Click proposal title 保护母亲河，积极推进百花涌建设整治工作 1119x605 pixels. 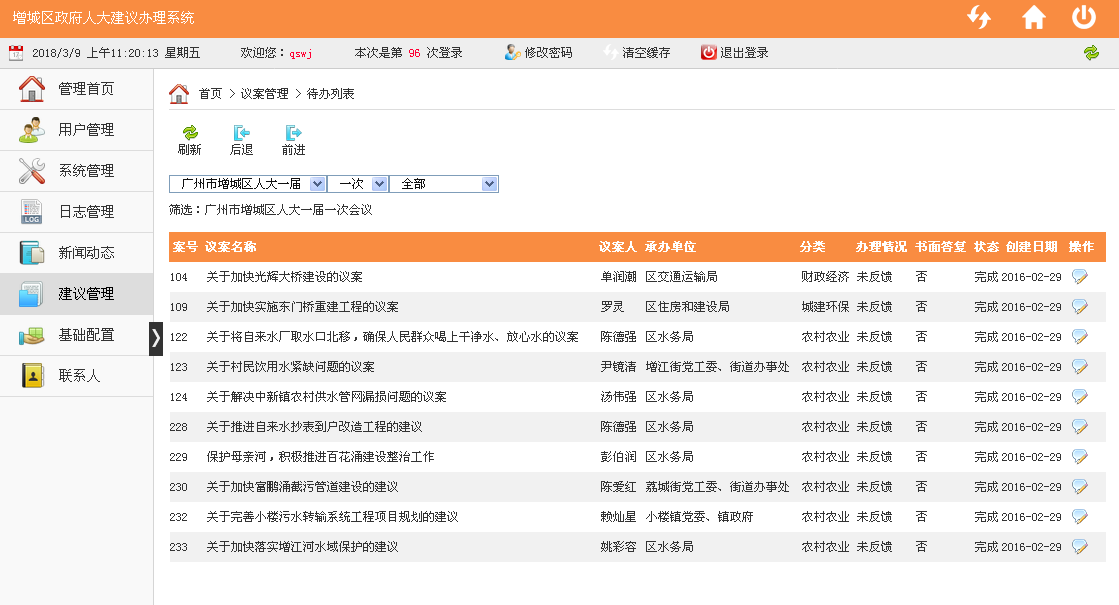pyautogui.click(x=320, y=457)
